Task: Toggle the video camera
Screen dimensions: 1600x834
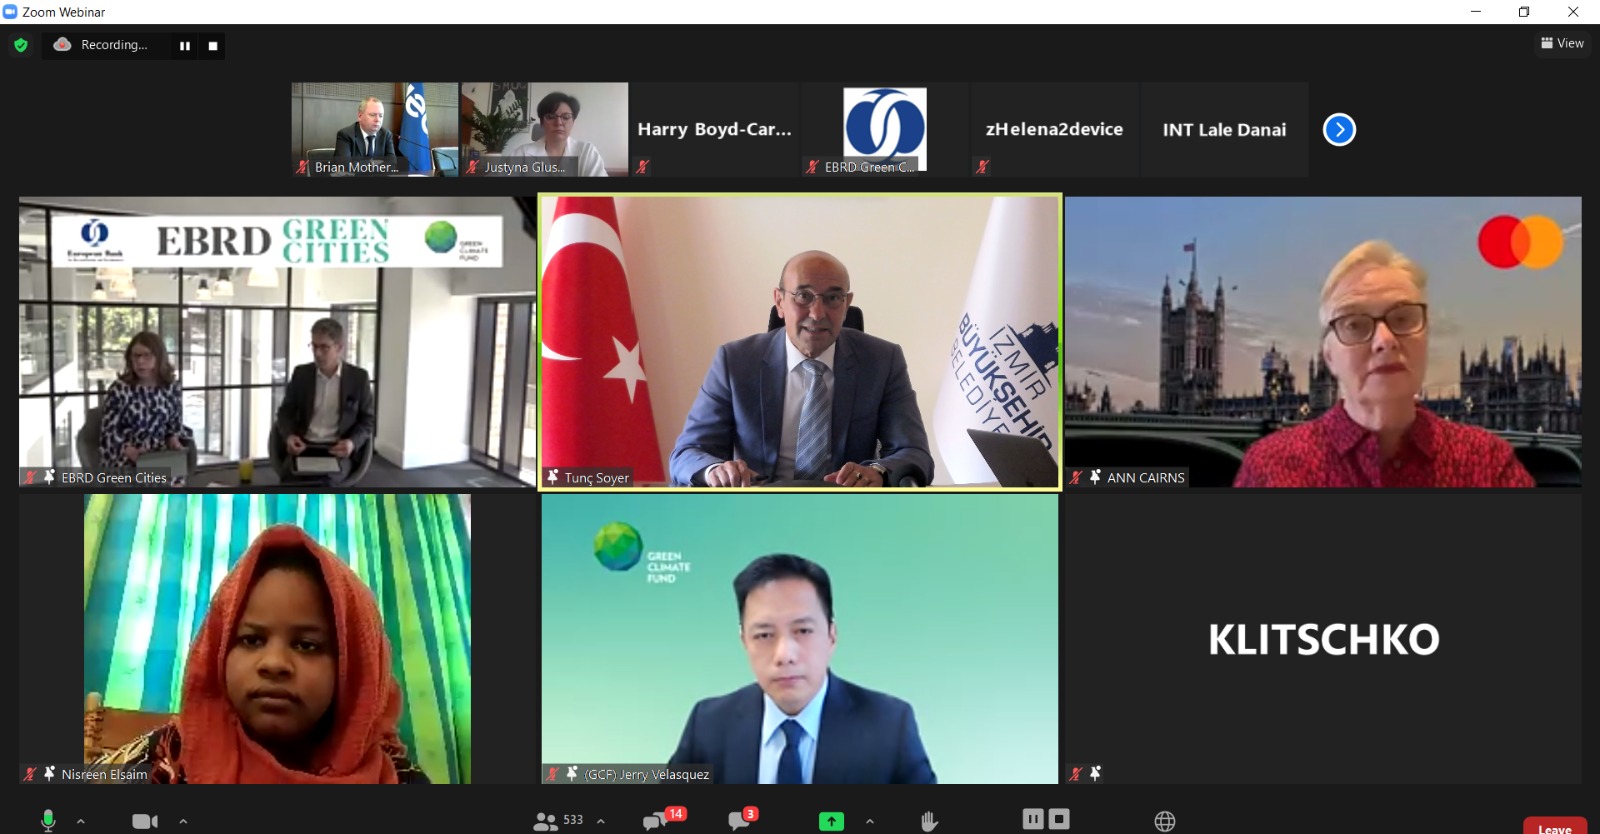Action: [145, 821]
